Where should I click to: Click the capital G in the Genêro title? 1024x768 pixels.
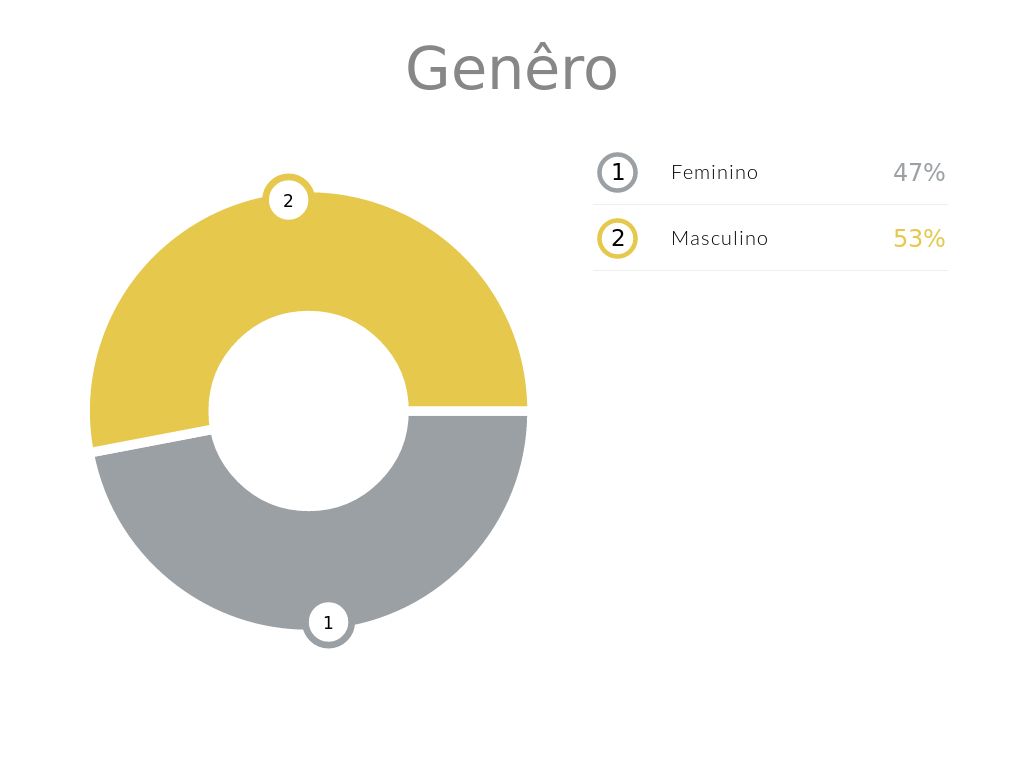(x=427, y=69)
